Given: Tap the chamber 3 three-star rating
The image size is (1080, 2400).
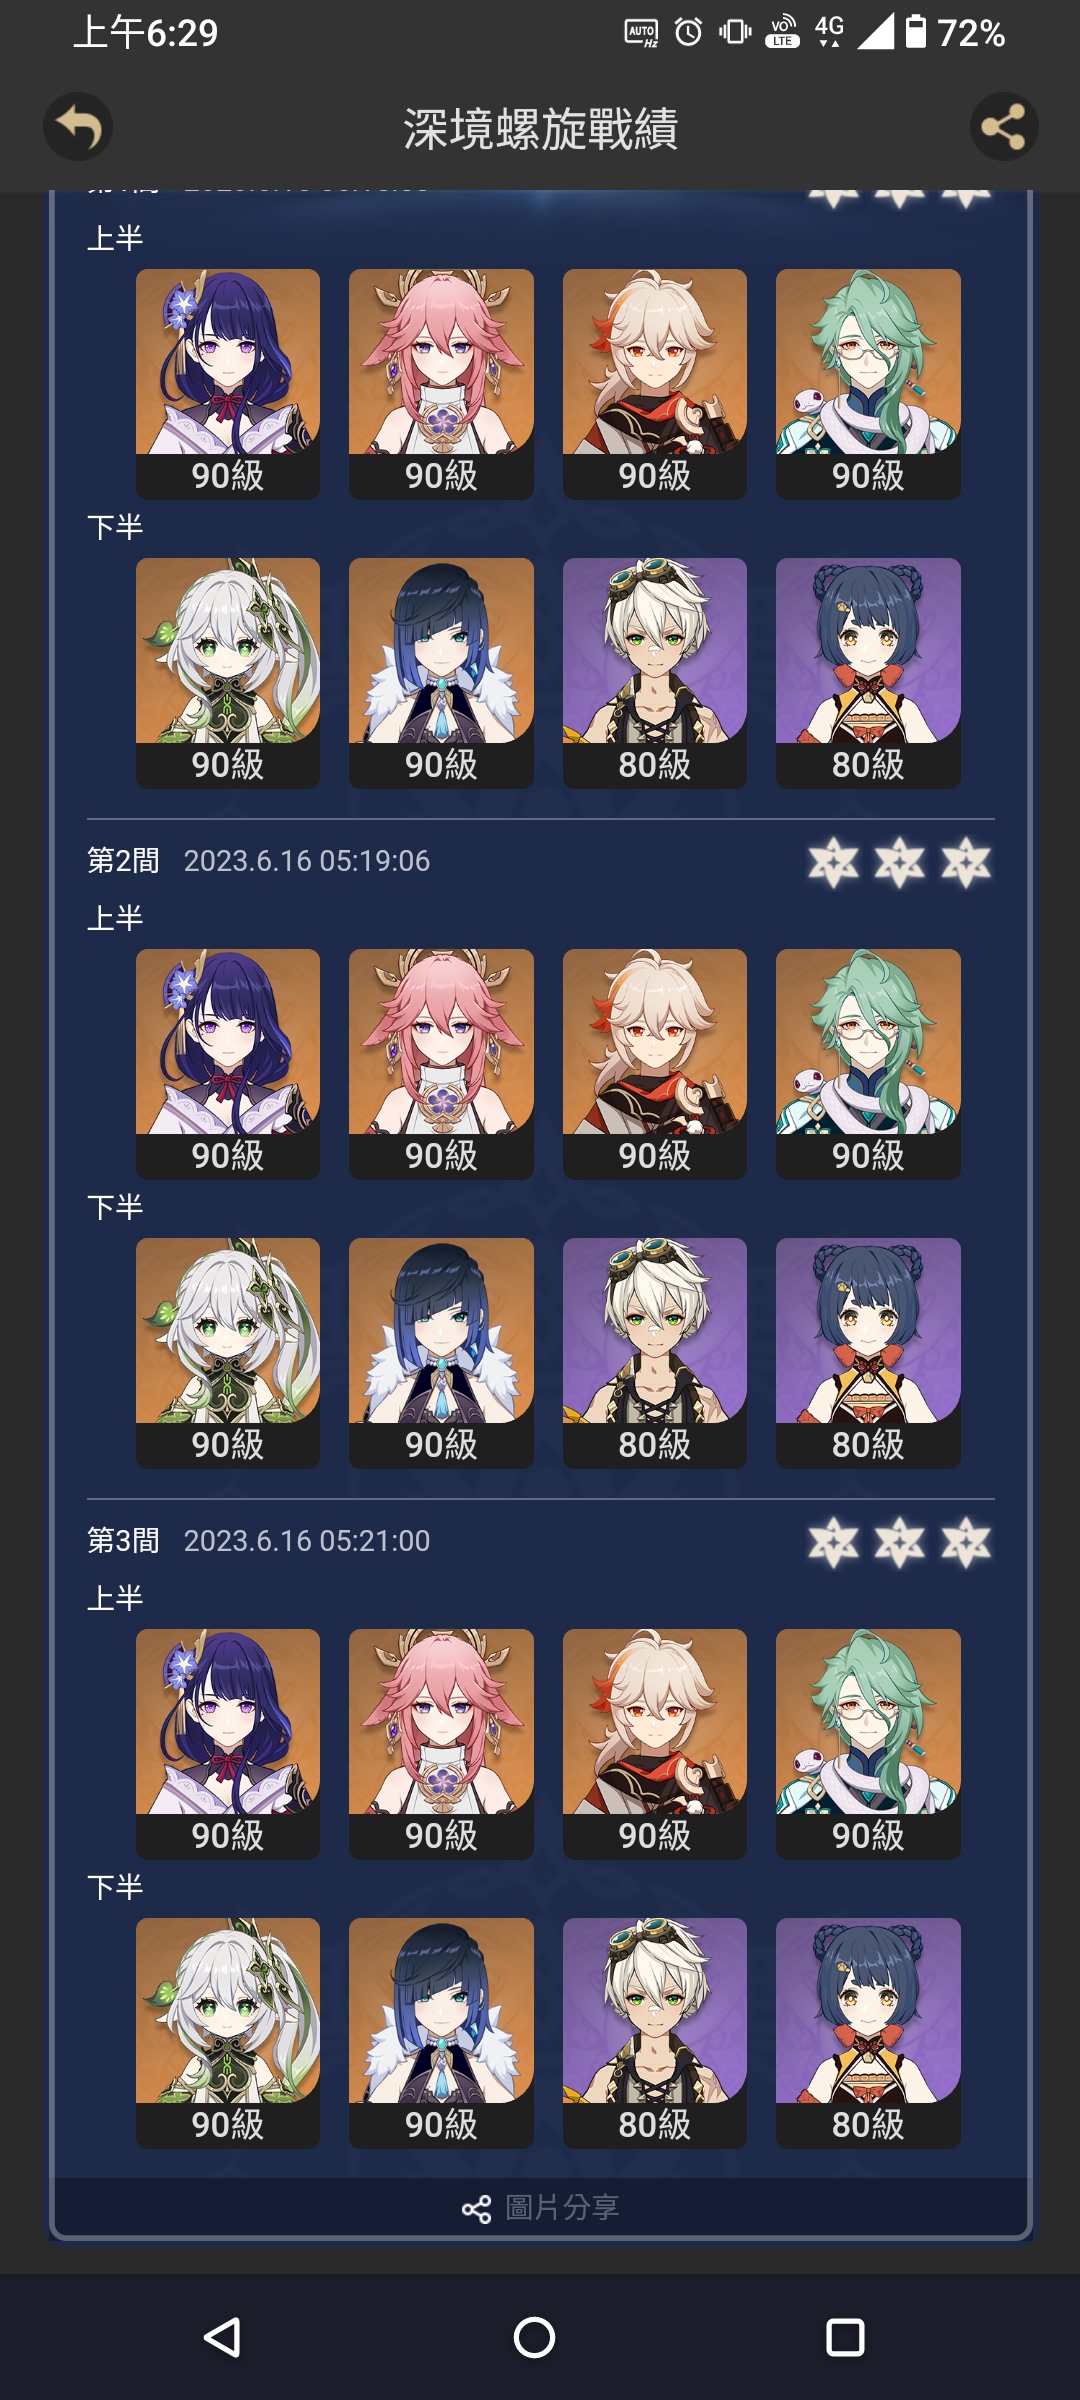Looking at the screenshot, I should coord(900,1542).
